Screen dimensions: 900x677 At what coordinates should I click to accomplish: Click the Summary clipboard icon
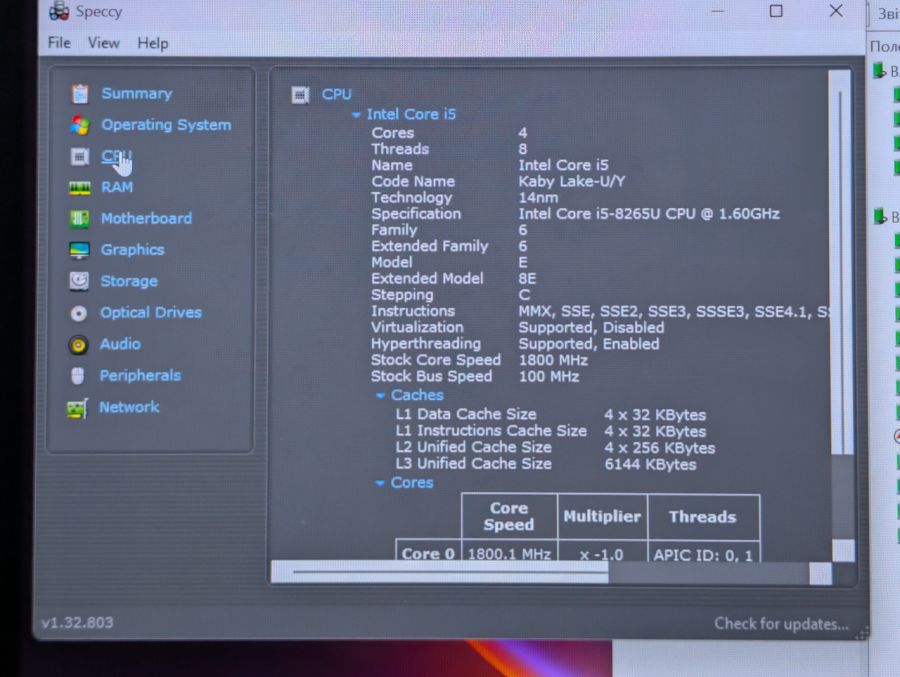pos(80,94)
